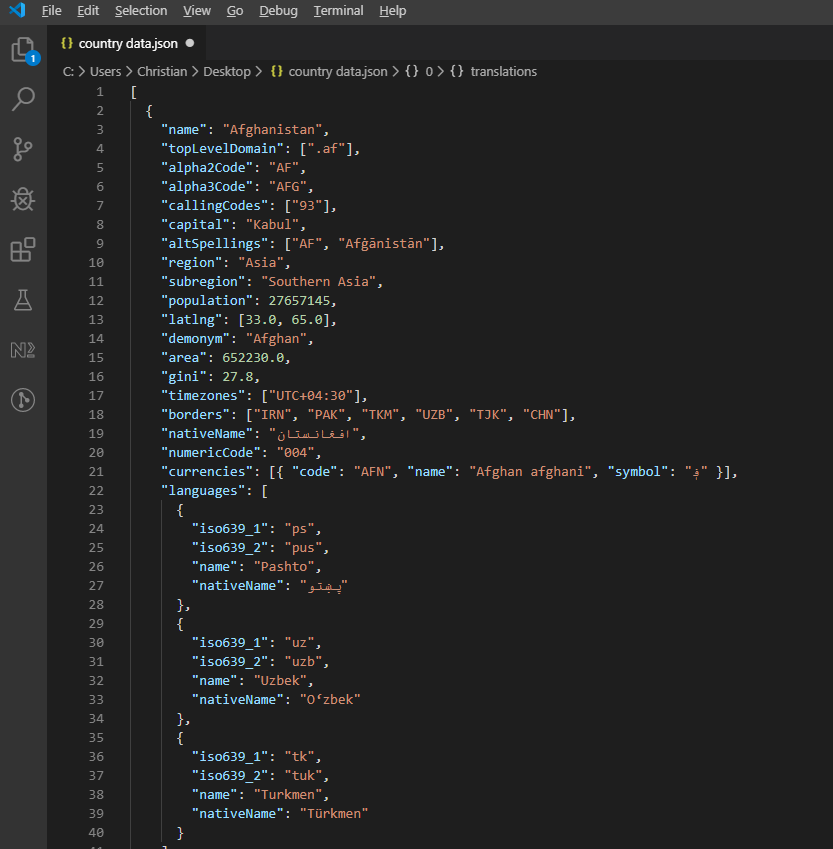Click the "tuk" iso639_2 value
The height and width of the screenshot is (849, 833).
303,775
